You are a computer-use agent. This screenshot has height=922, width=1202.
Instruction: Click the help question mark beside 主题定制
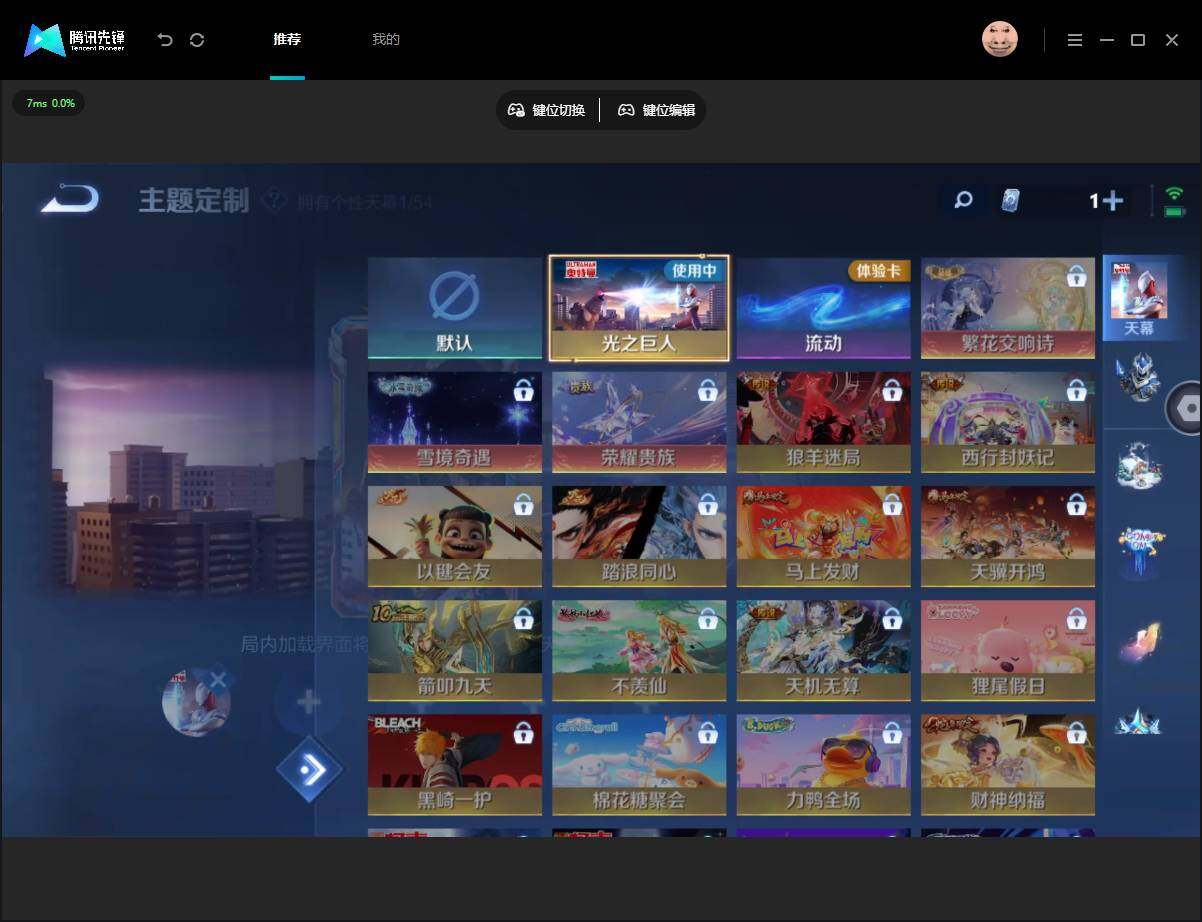click(x=273, y=201)
